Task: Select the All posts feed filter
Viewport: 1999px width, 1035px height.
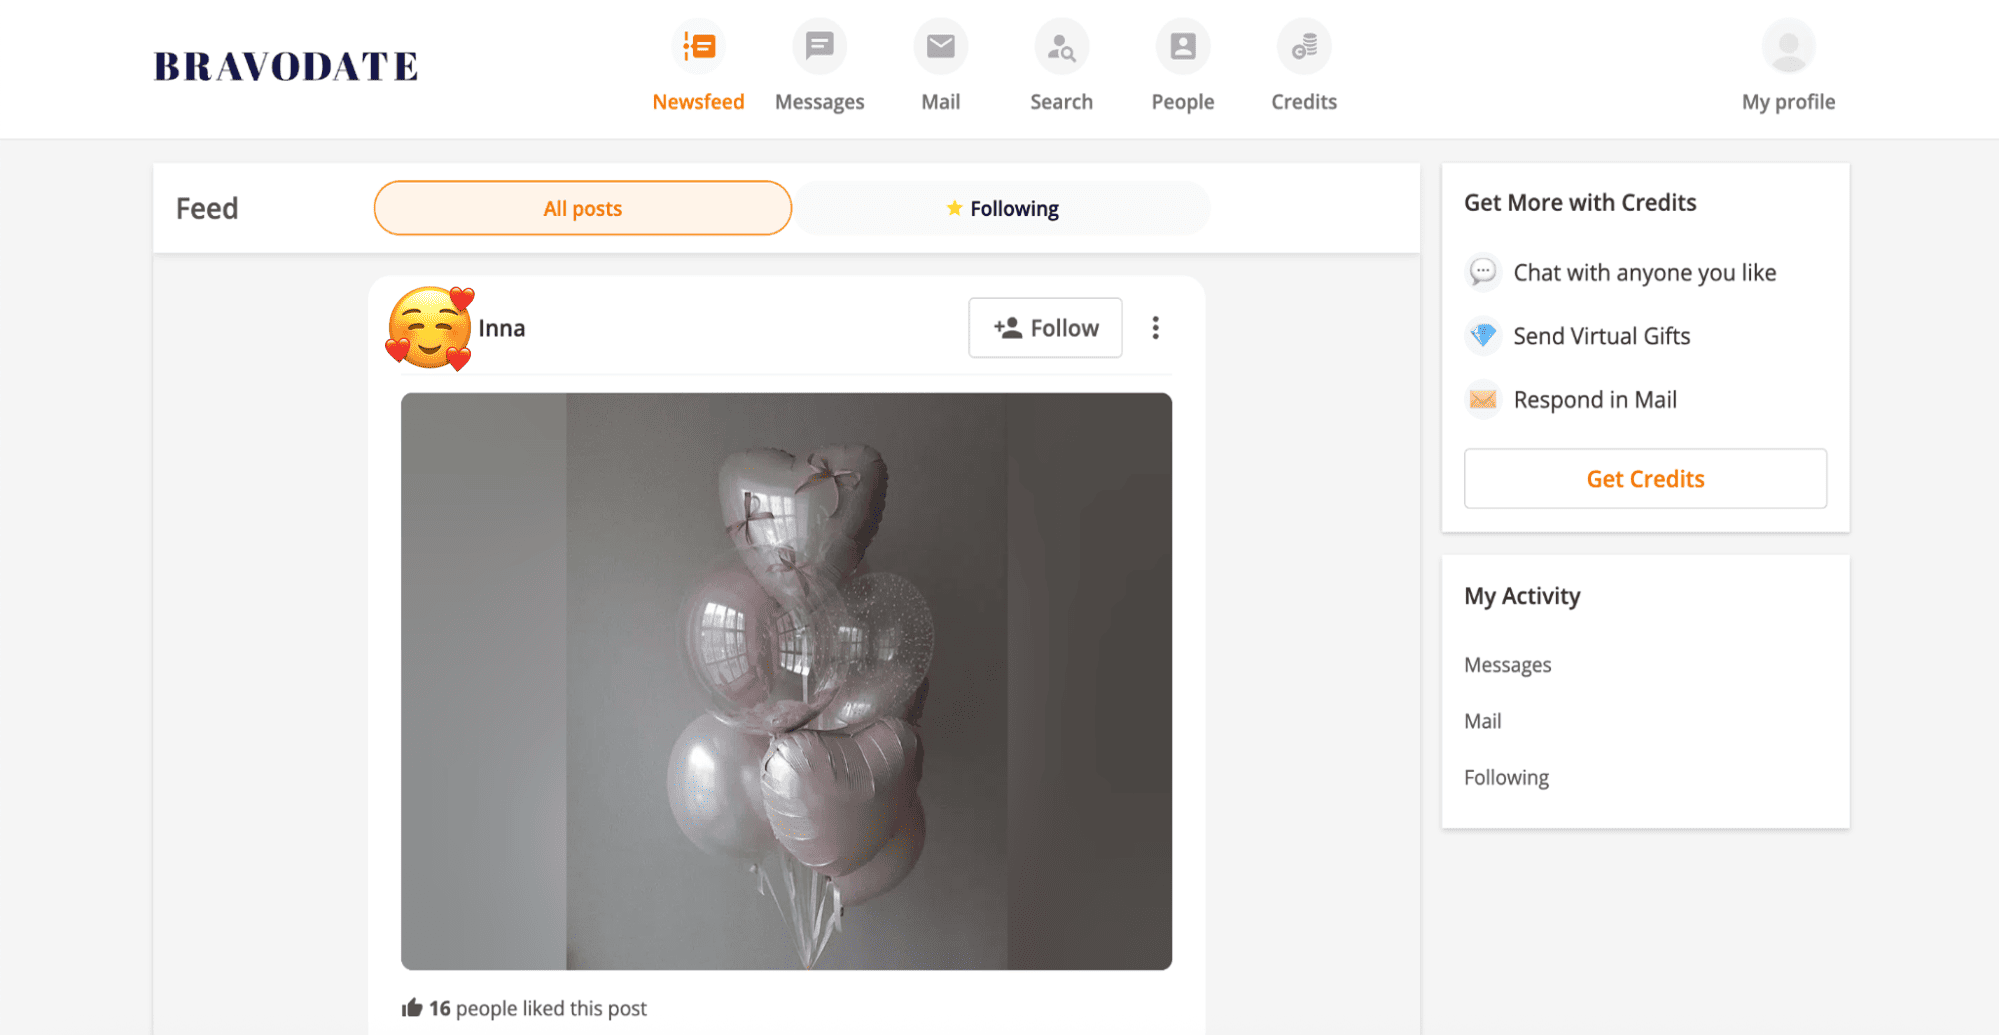Action: 582,208
